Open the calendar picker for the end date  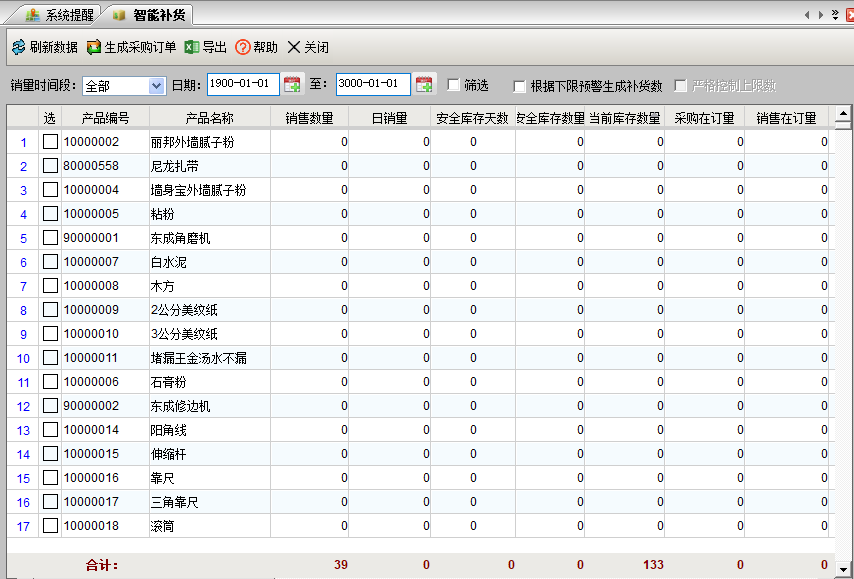[424, 84]
